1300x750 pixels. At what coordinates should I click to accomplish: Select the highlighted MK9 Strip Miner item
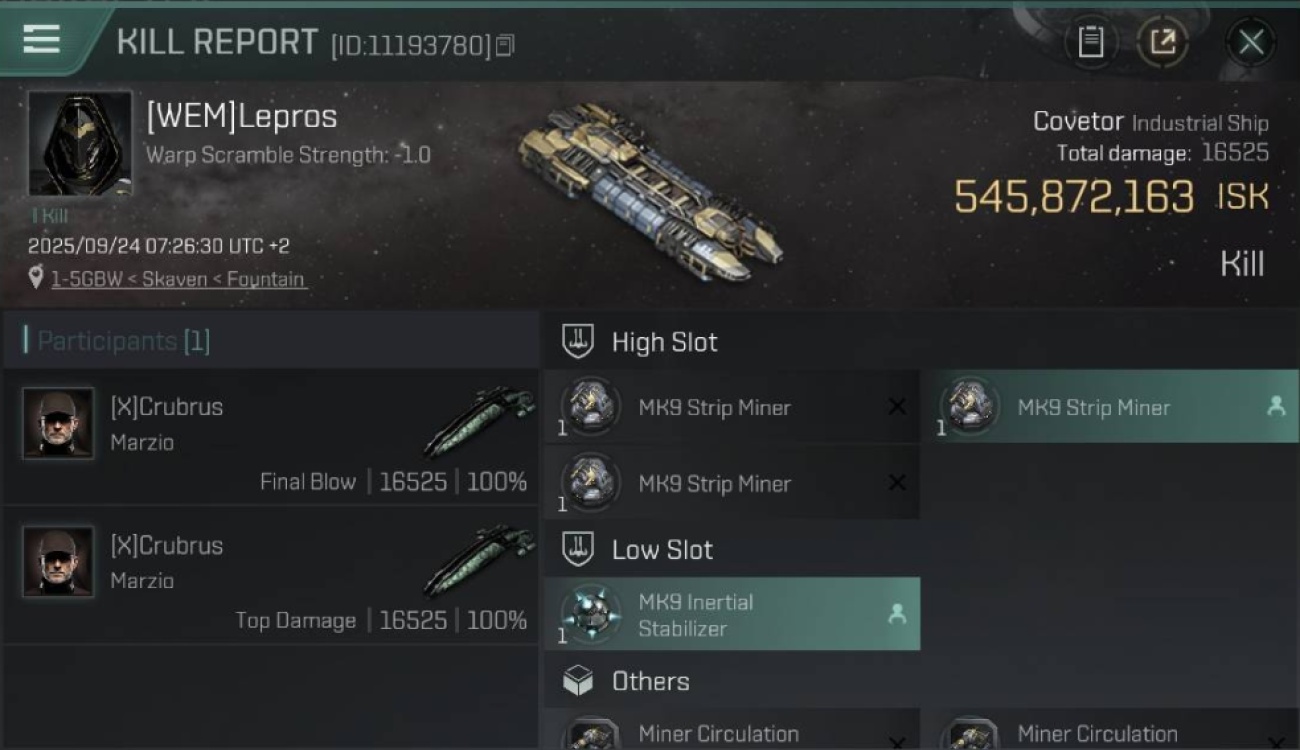point(1108,407)
